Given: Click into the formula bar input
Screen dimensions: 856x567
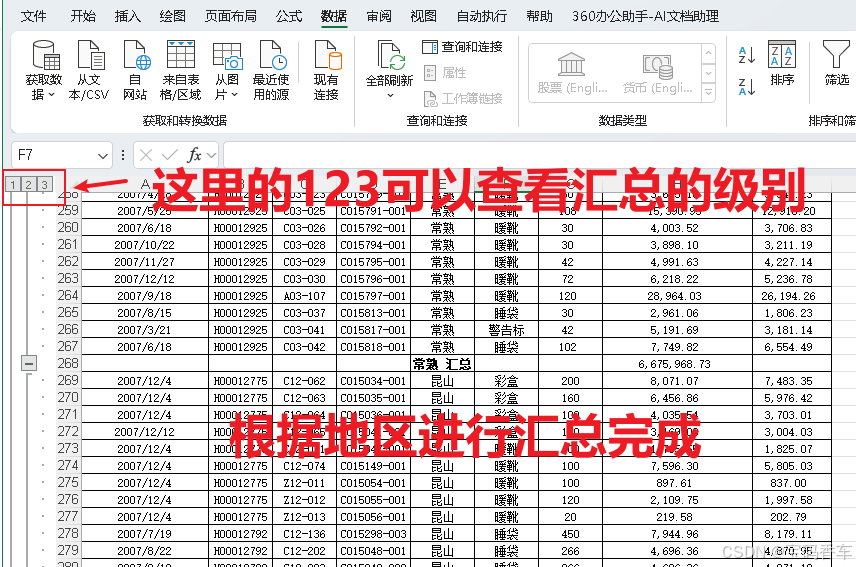Looking at the screenshot, I should (540, 156).
